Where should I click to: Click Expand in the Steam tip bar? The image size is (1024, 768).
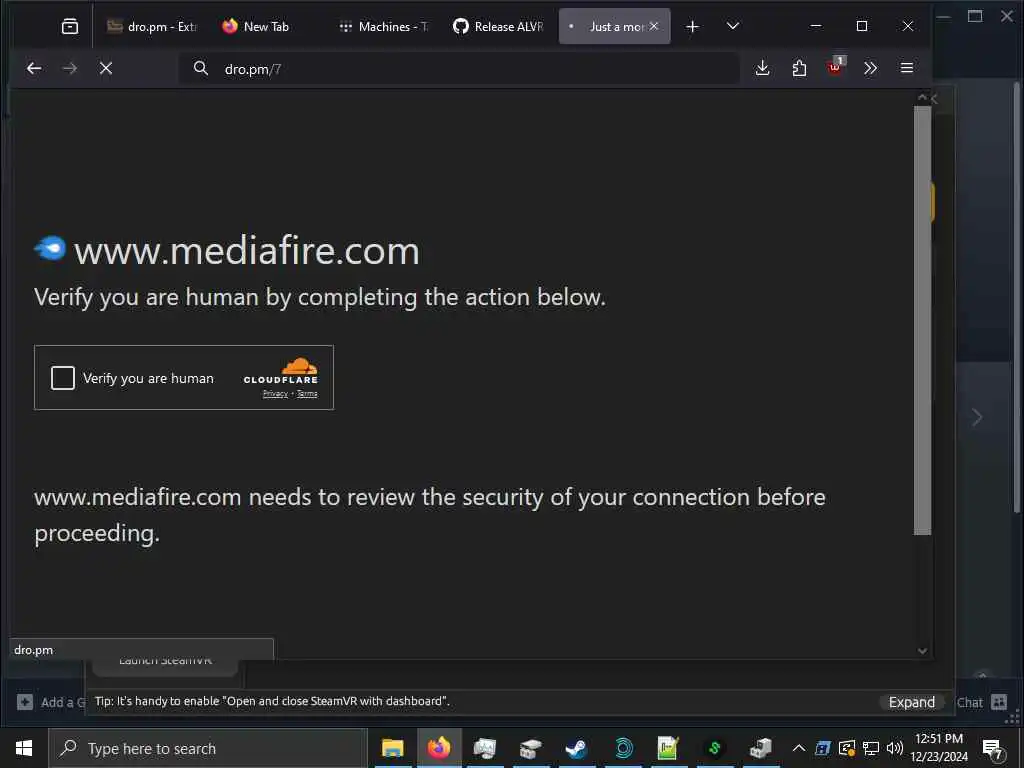tap(912, 702)
